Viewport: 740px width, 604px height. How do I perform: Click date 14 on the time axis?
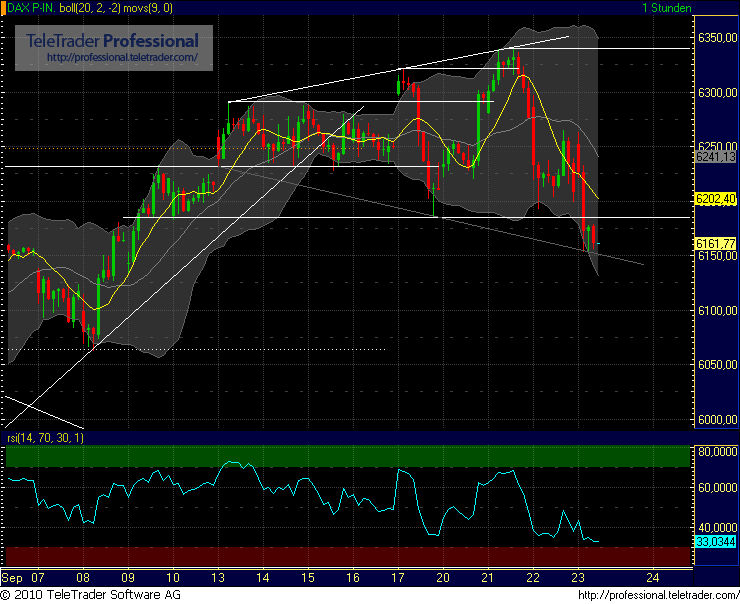pos(263,578)
